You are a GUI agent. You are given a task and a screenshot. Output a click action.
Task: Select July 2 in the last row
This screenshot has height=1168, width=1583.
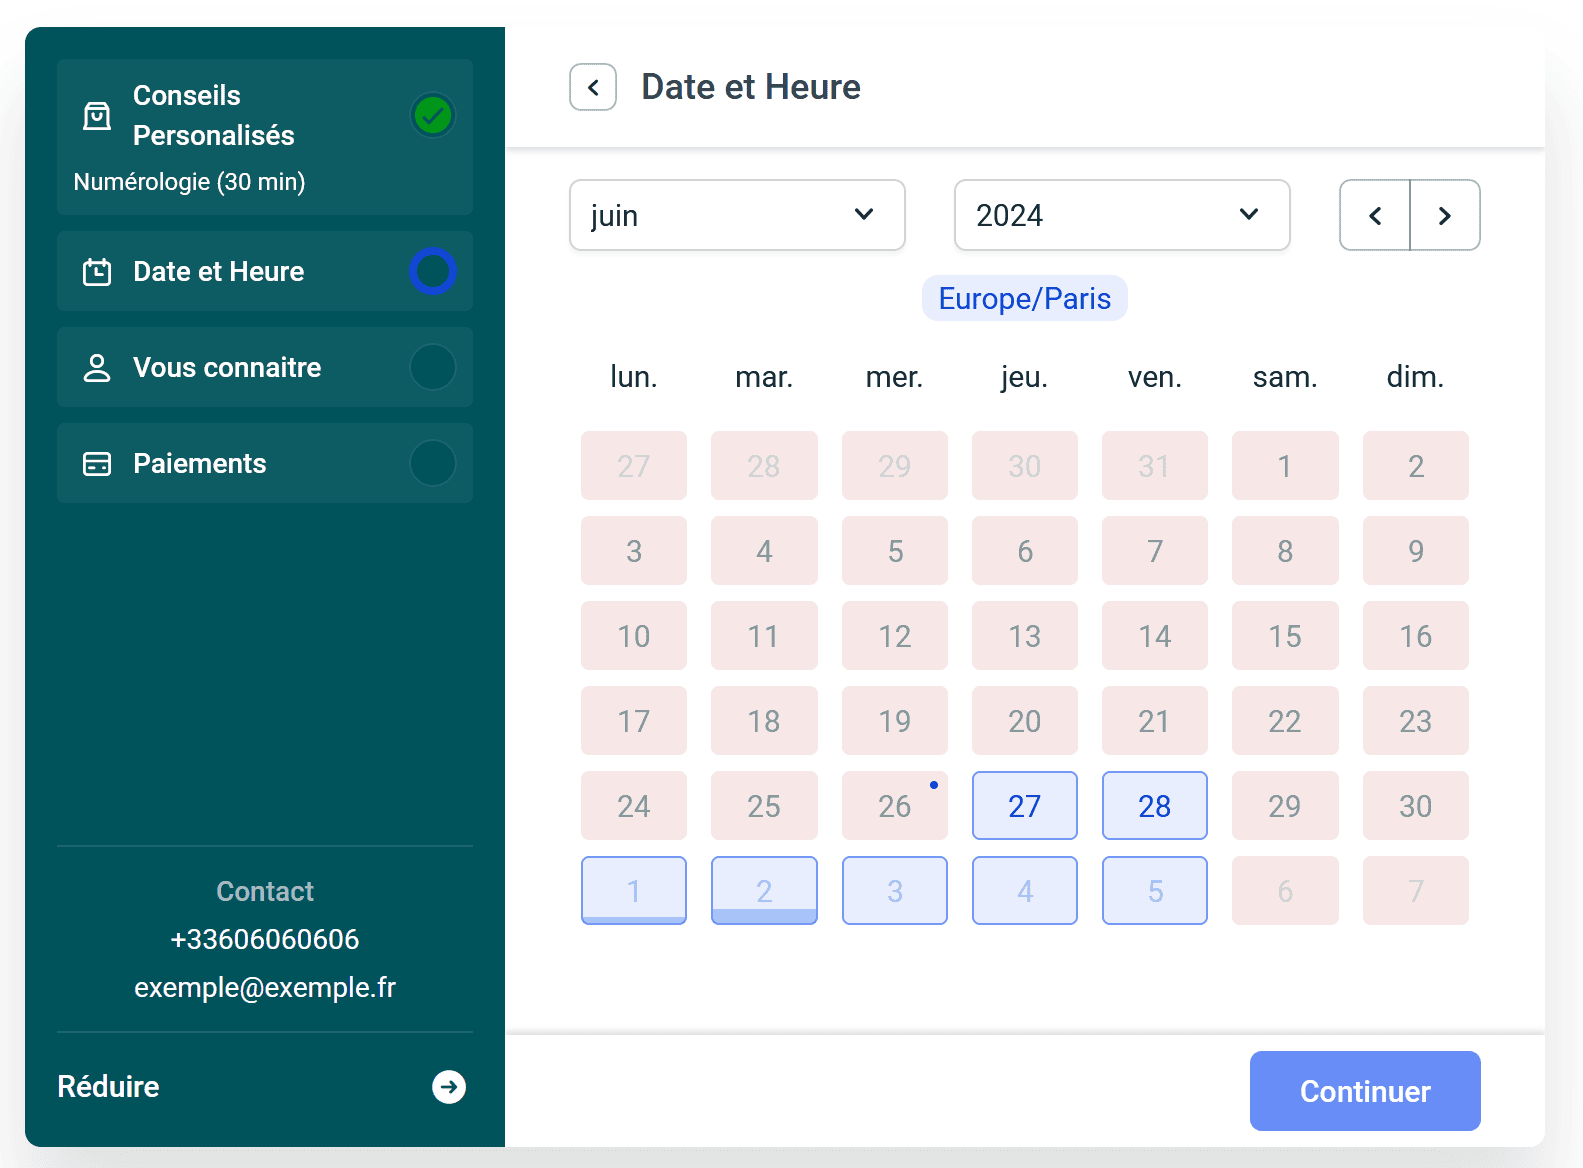click(764, 890)
